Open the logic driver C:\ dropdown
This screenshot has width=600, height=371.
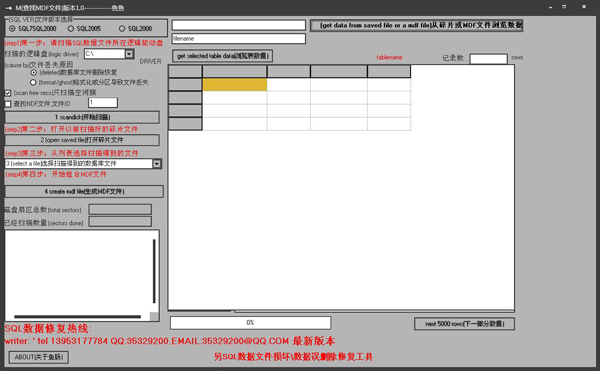click(x=129, y=54)
